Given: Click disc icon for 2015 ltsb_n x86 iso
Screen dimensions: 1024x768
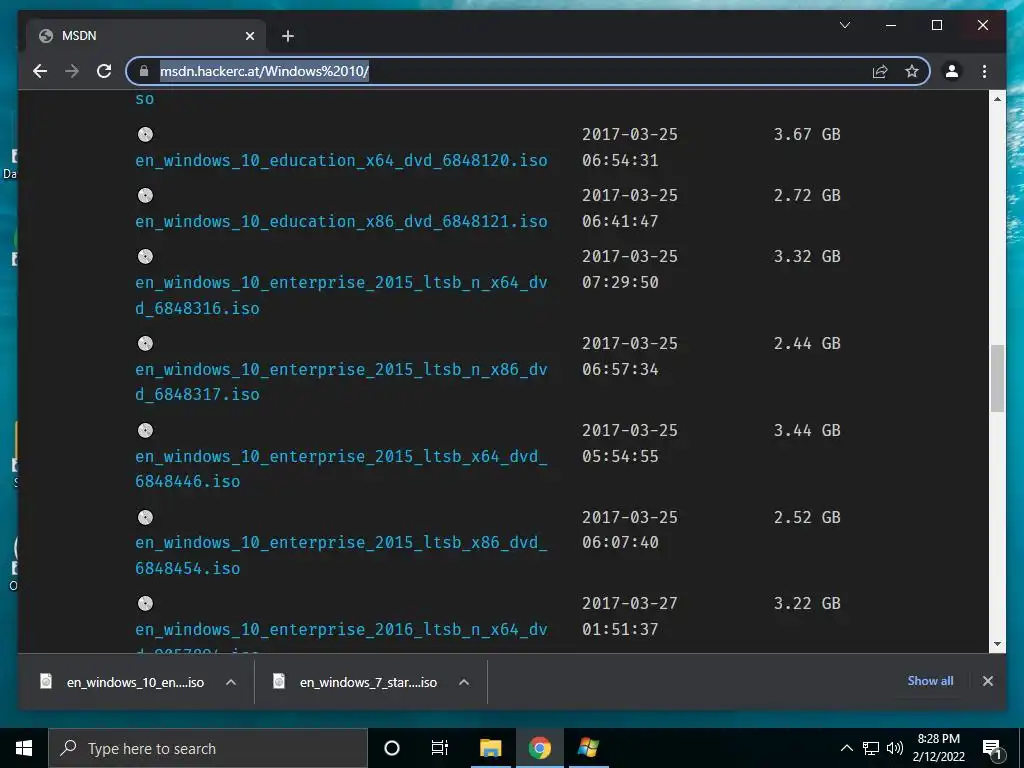Looking at the screenshot, I should point(145,344).
